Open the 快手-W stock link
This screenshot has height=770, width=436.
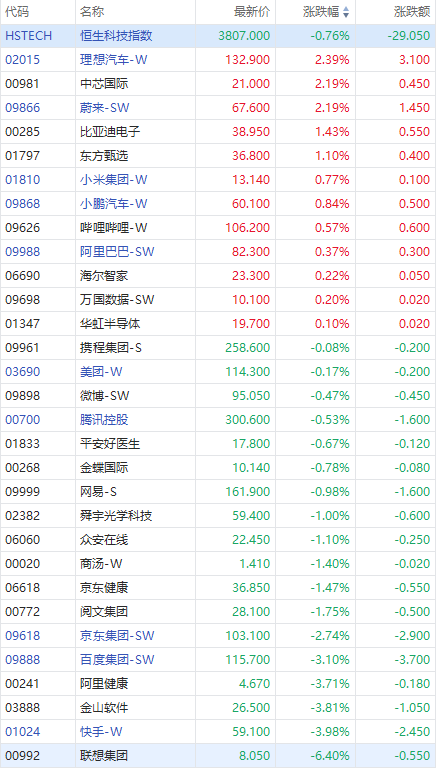(101, 732)
